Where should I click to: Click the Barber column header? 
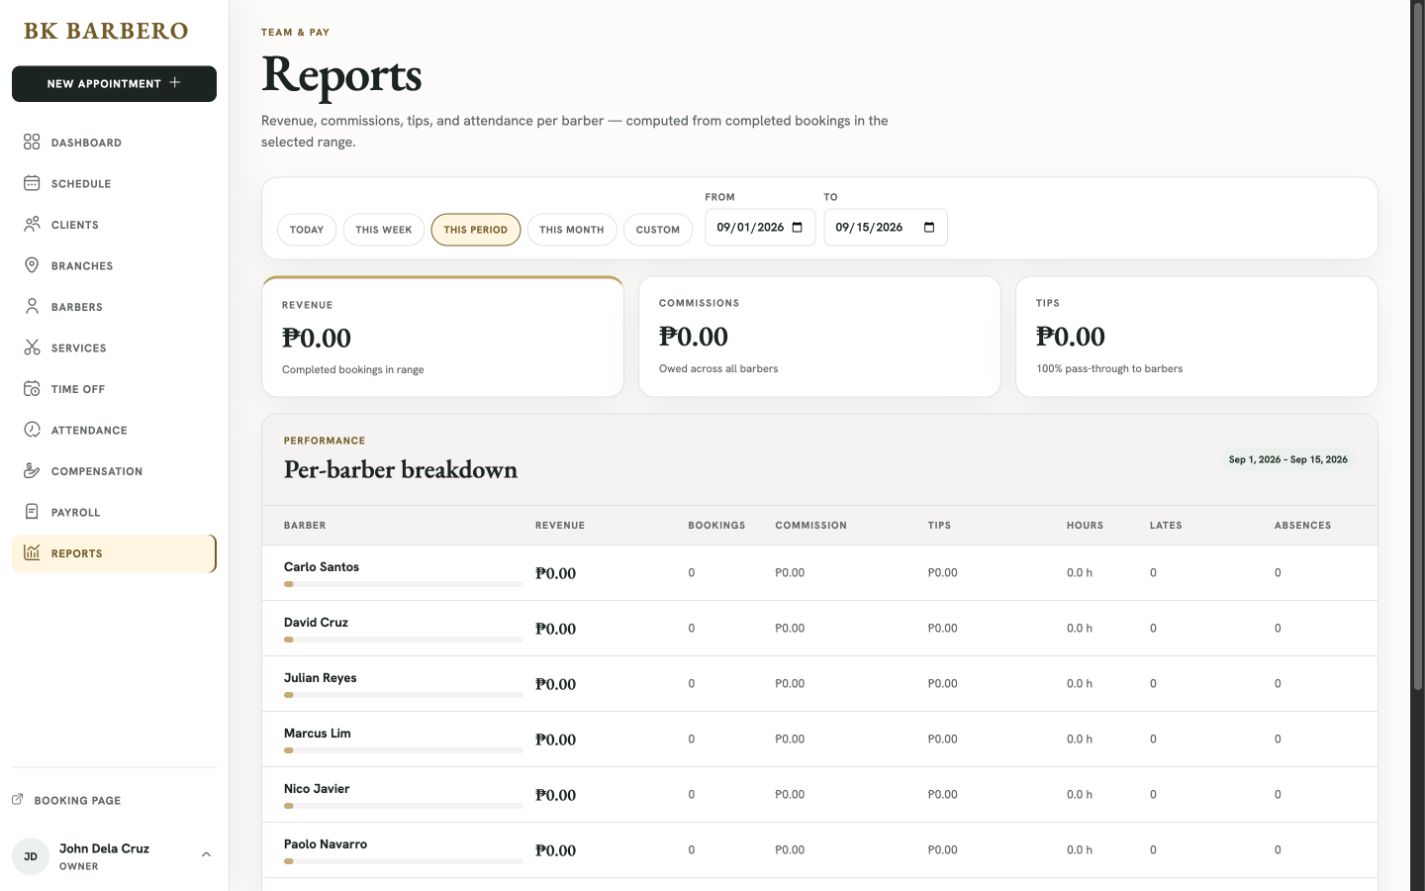point(305,525)
